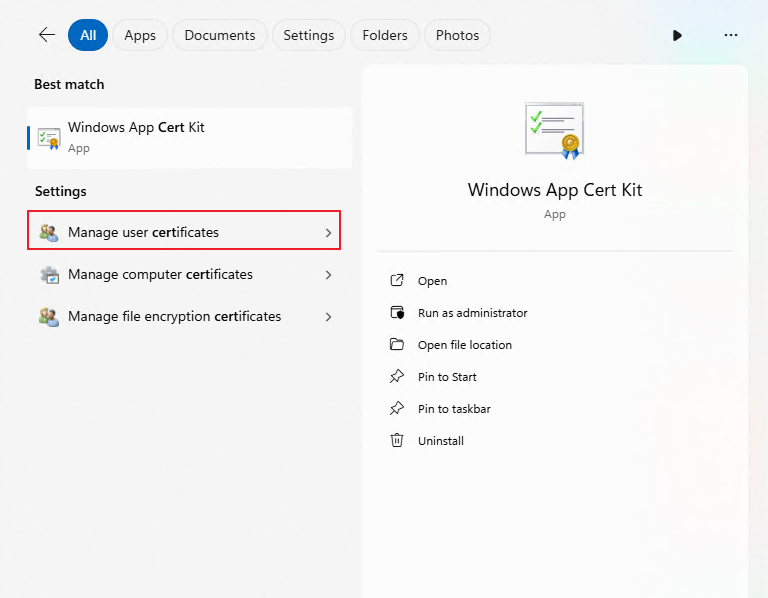Image resolution: width=768 pixels, height=598 pixels.
Task: Switch to the Folders filter tab
Action: pyautogui.click(x=385, y=35)
